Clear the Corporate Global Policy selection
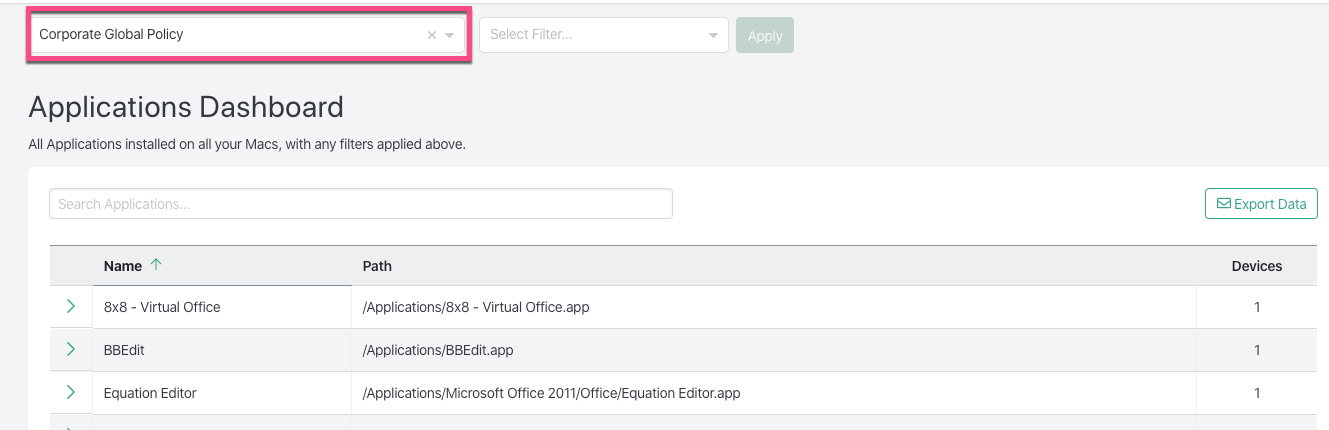 point(432,35)
